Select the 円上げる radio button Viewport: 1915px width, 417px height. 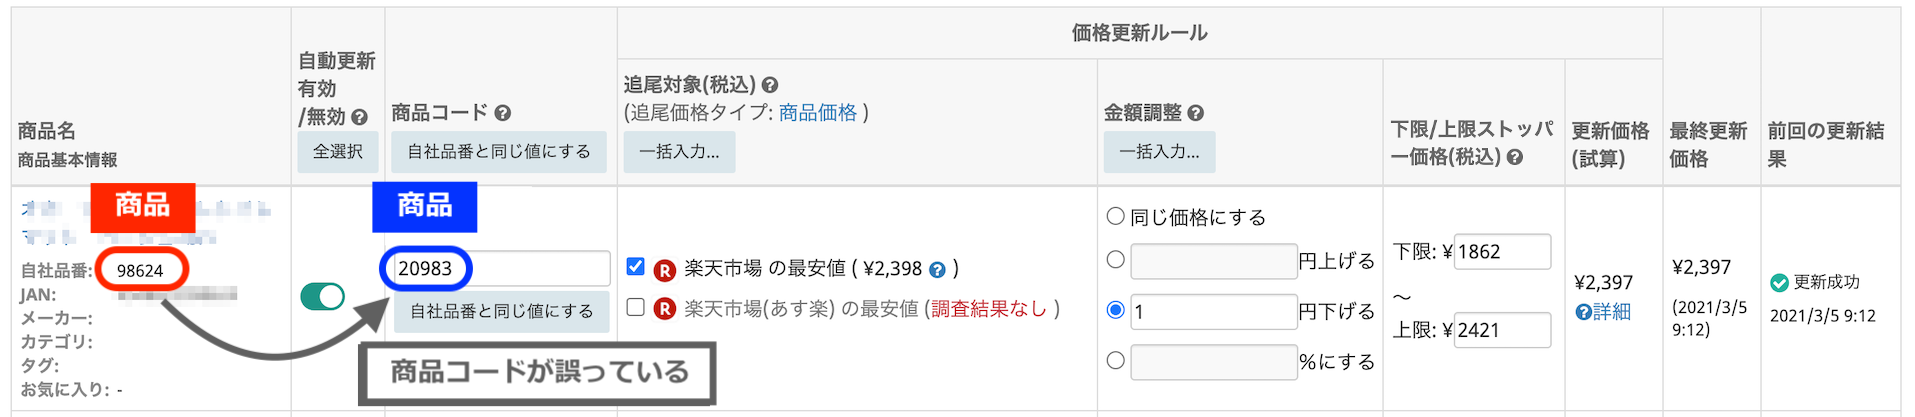tap(1116, 260)
